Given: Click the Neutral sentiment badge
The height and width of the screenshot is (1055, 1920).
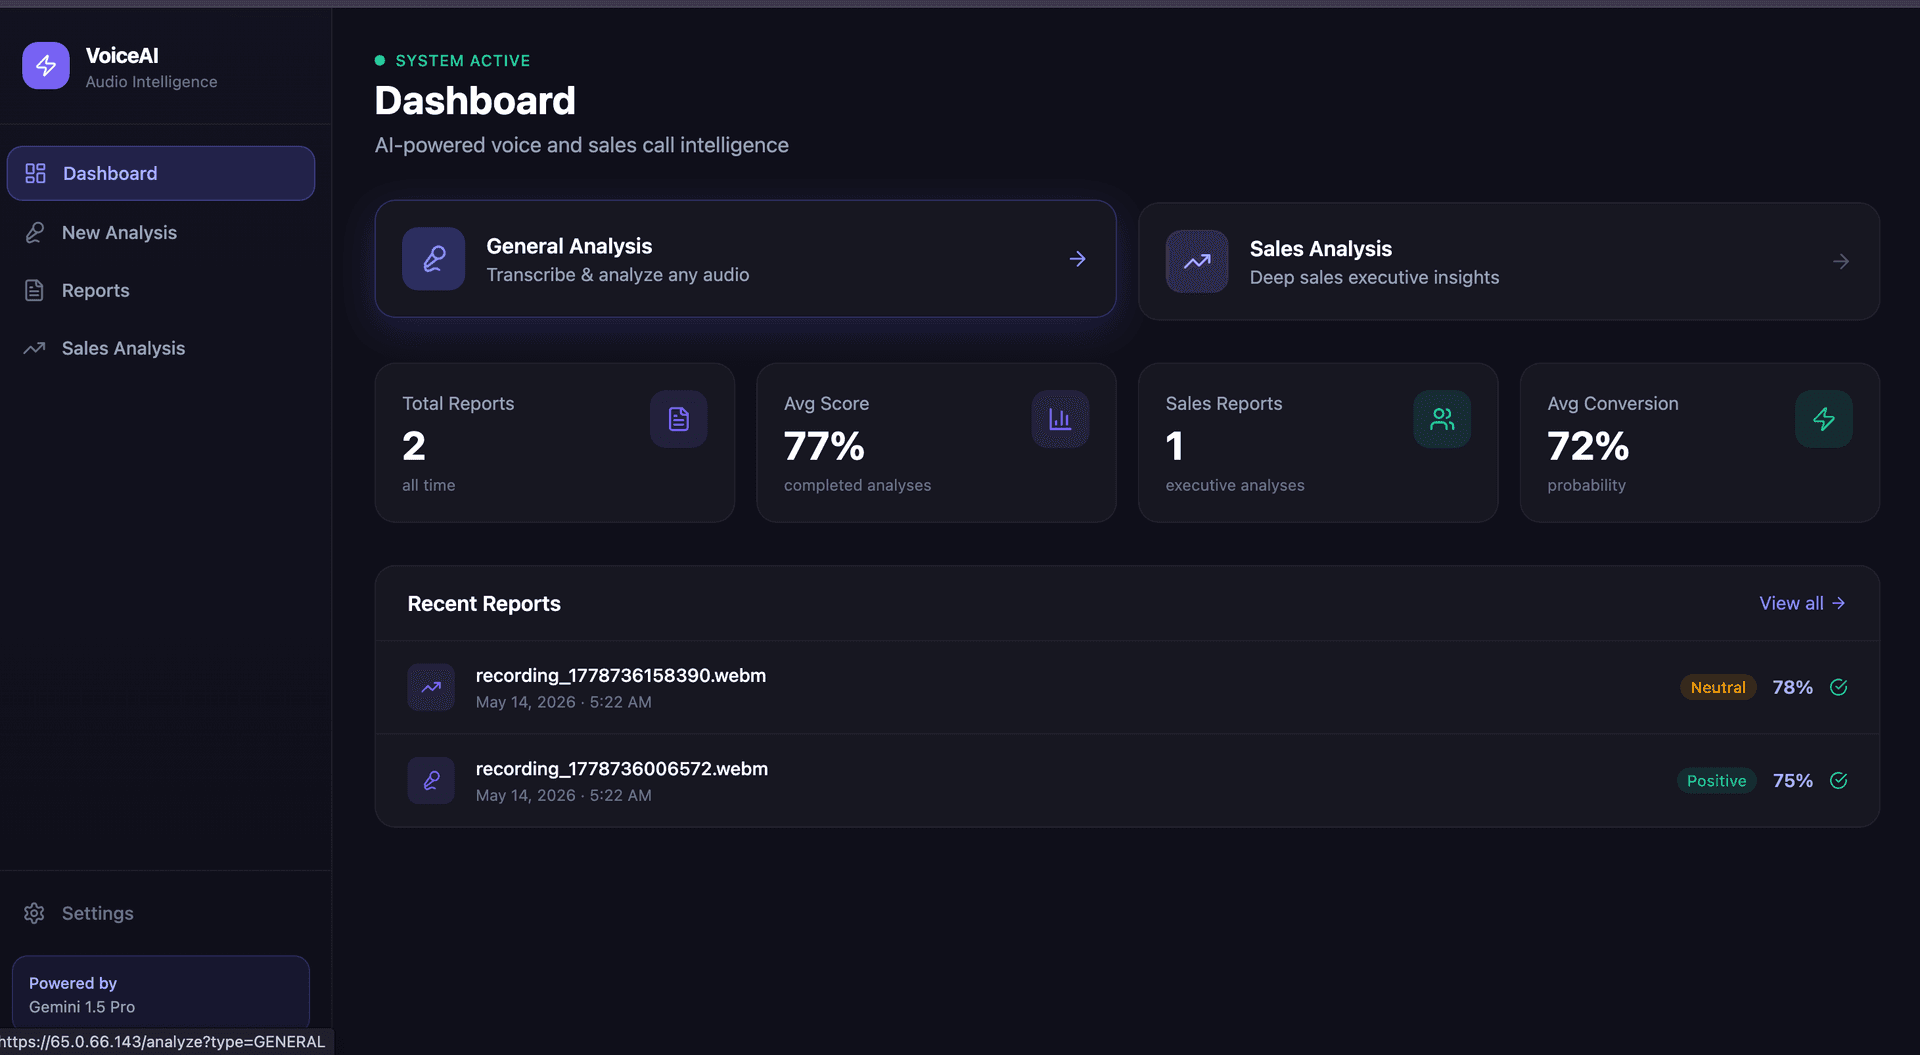Looking at the screenshot, I should (1718, 687).
